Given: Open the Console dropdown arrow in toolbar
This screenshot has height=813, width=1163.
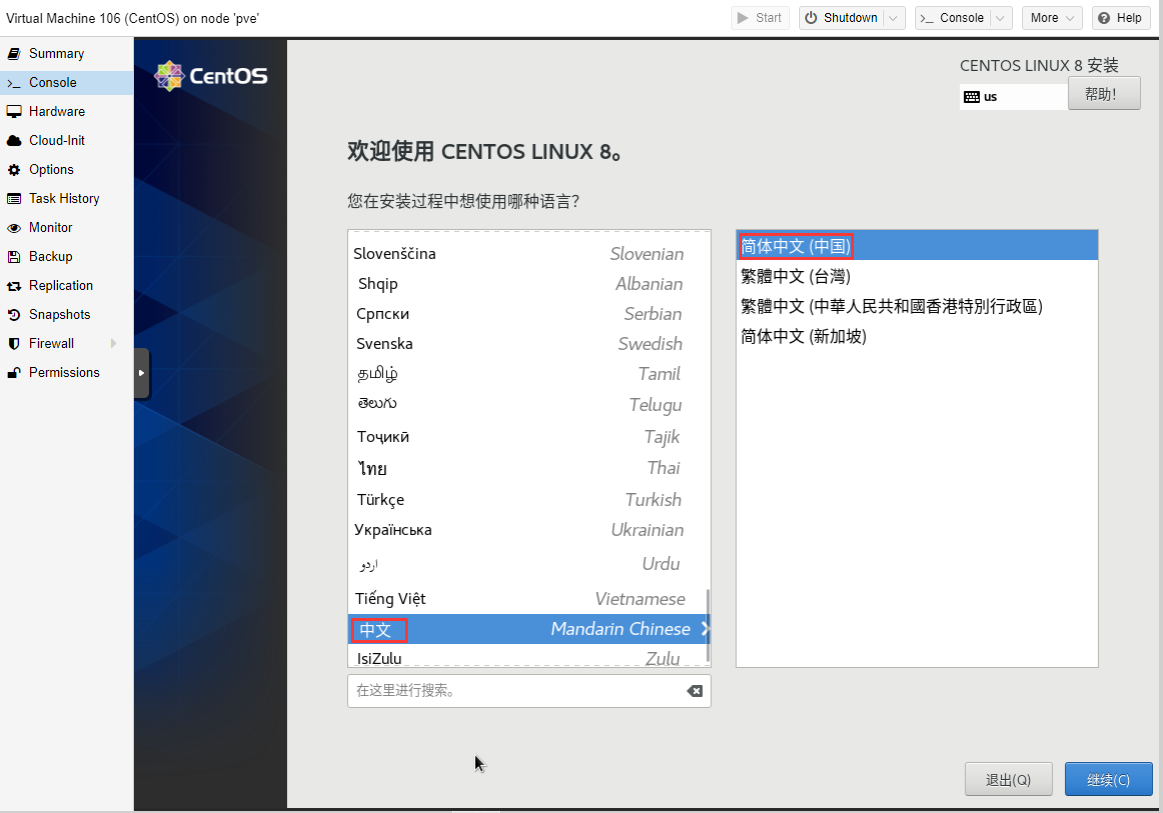Looking at the screenshot, I should pyautogui.click(x=1000, y=18).
